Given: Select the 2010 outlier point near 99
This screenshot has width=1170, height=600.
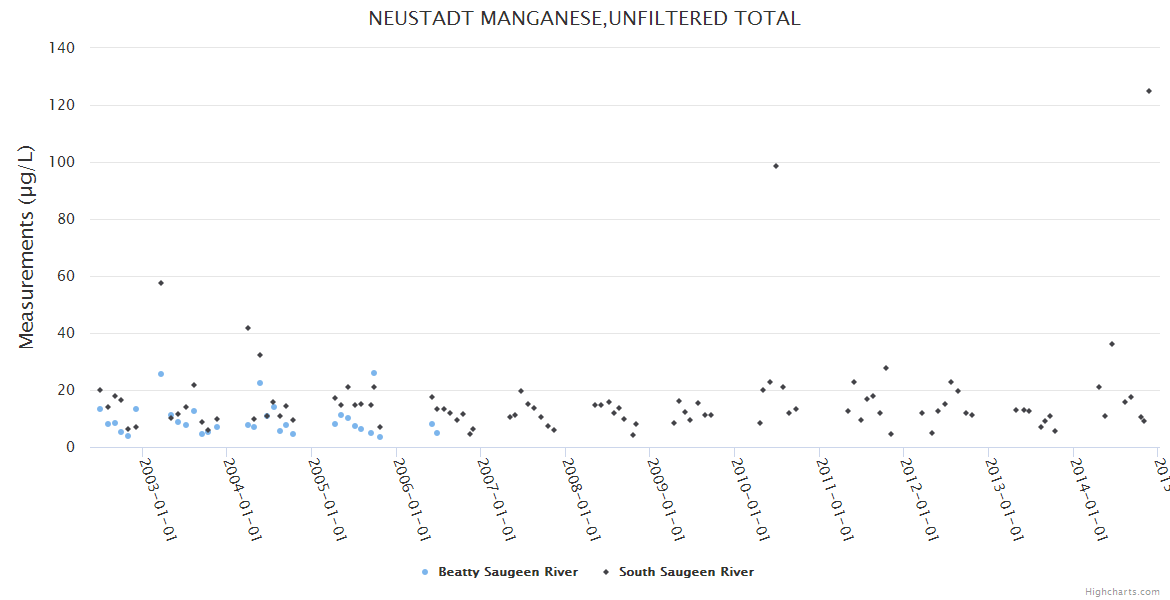Looking at the screenshot, I should coord(776,166).
